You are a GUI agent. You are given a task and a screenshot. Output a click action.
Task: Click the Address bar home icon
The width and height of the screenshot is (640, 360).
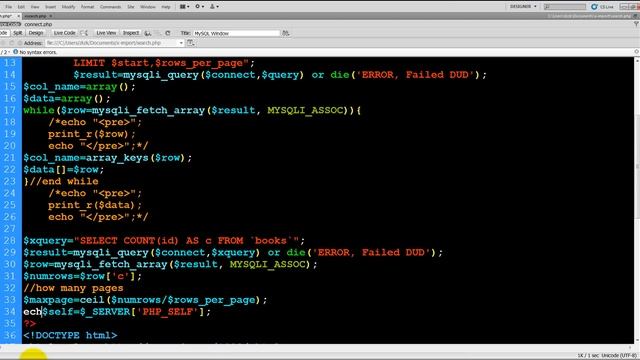20,43
